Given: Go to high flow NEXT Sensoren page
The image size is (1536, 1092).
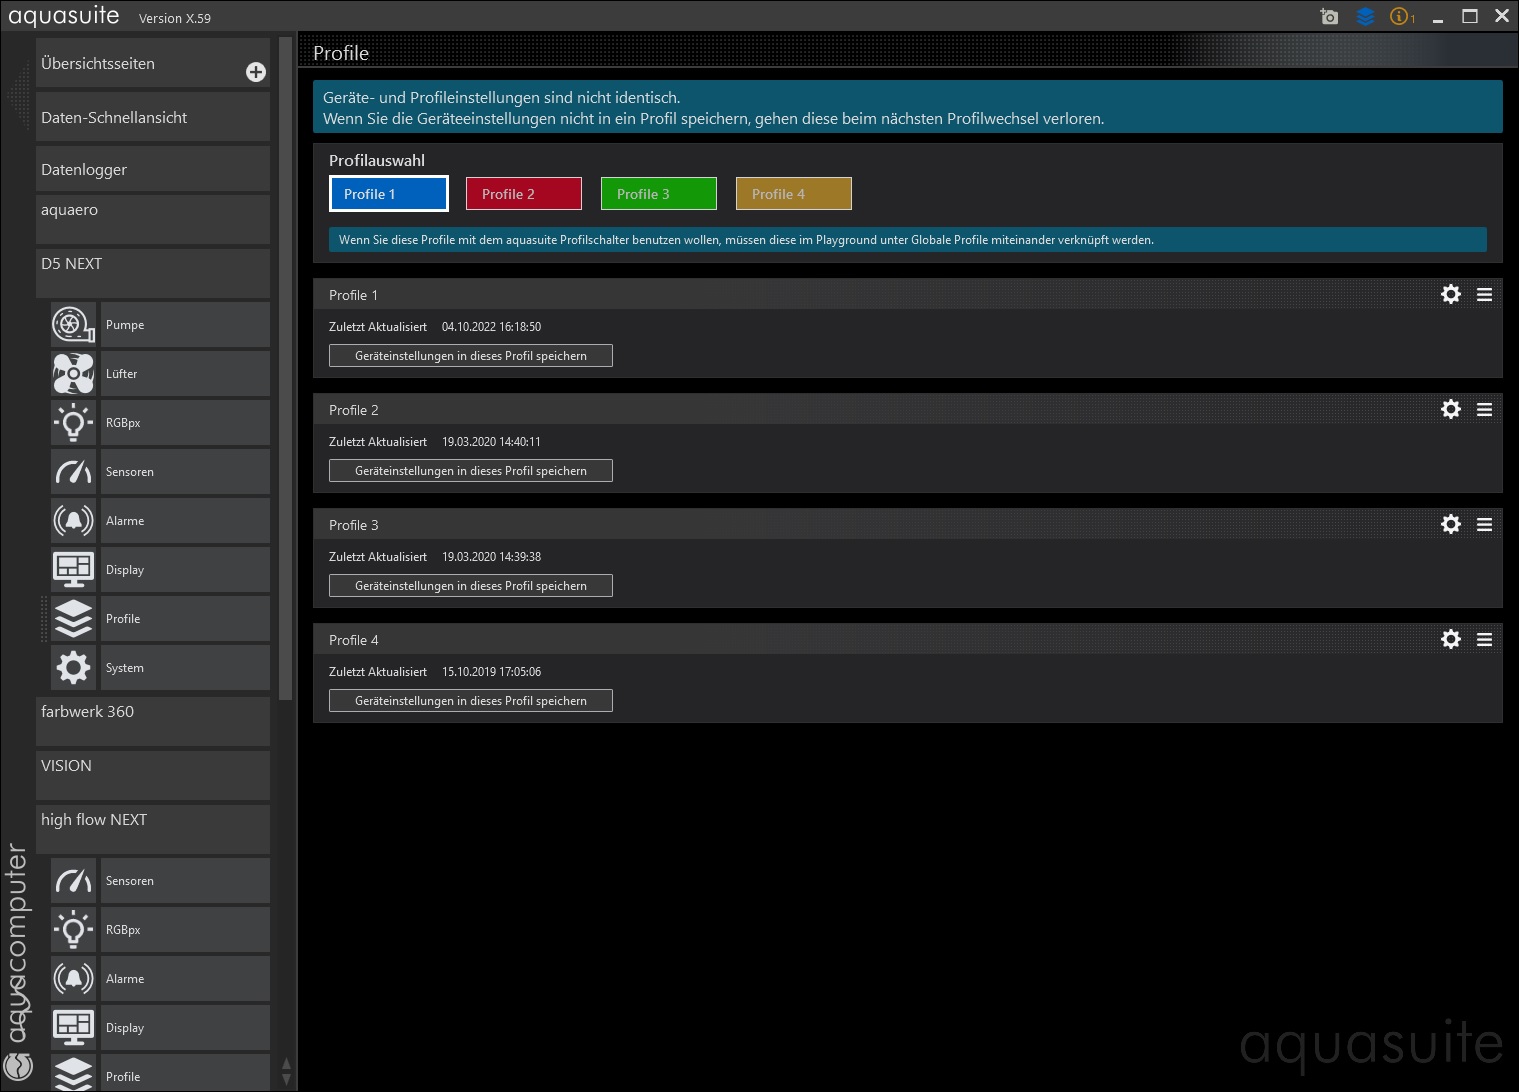Looking at the screenshot, I should point(185,881).
